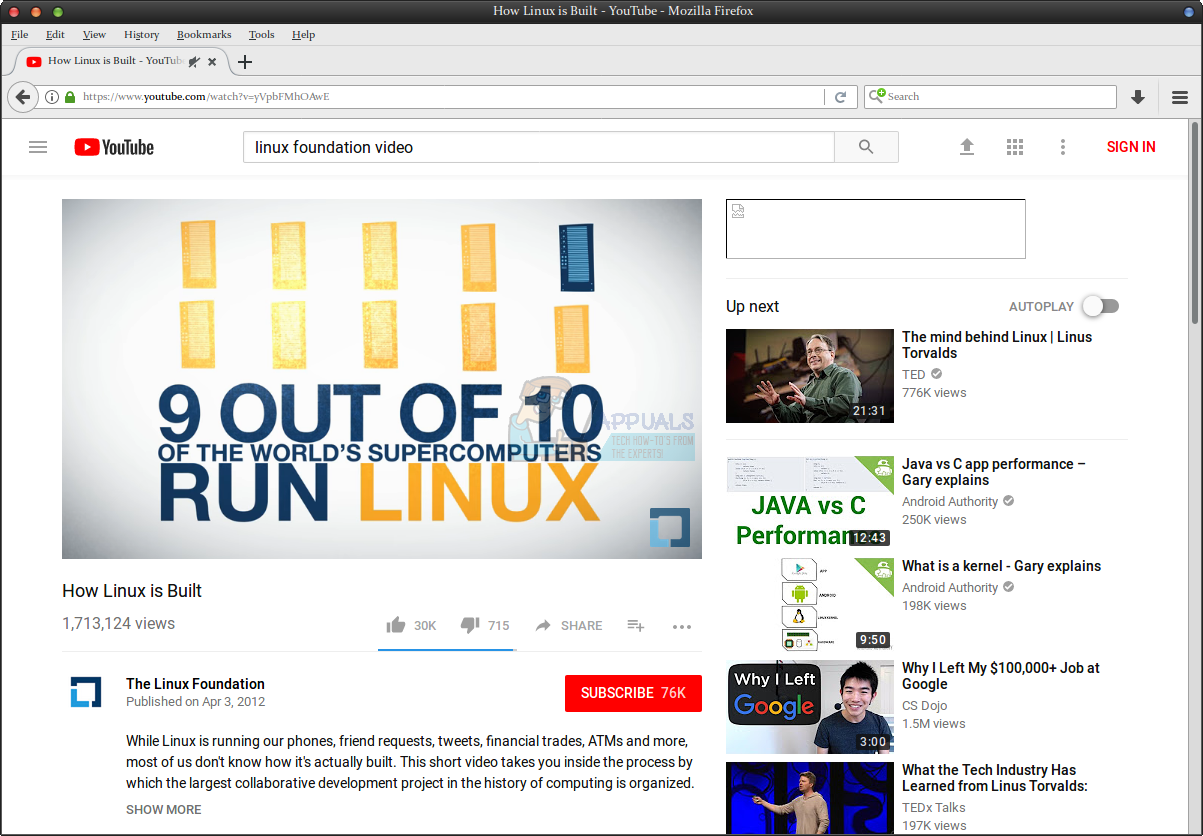
Task: Click the SIGN IN link
Action: pyautogui.click(x=1131, y=147)
